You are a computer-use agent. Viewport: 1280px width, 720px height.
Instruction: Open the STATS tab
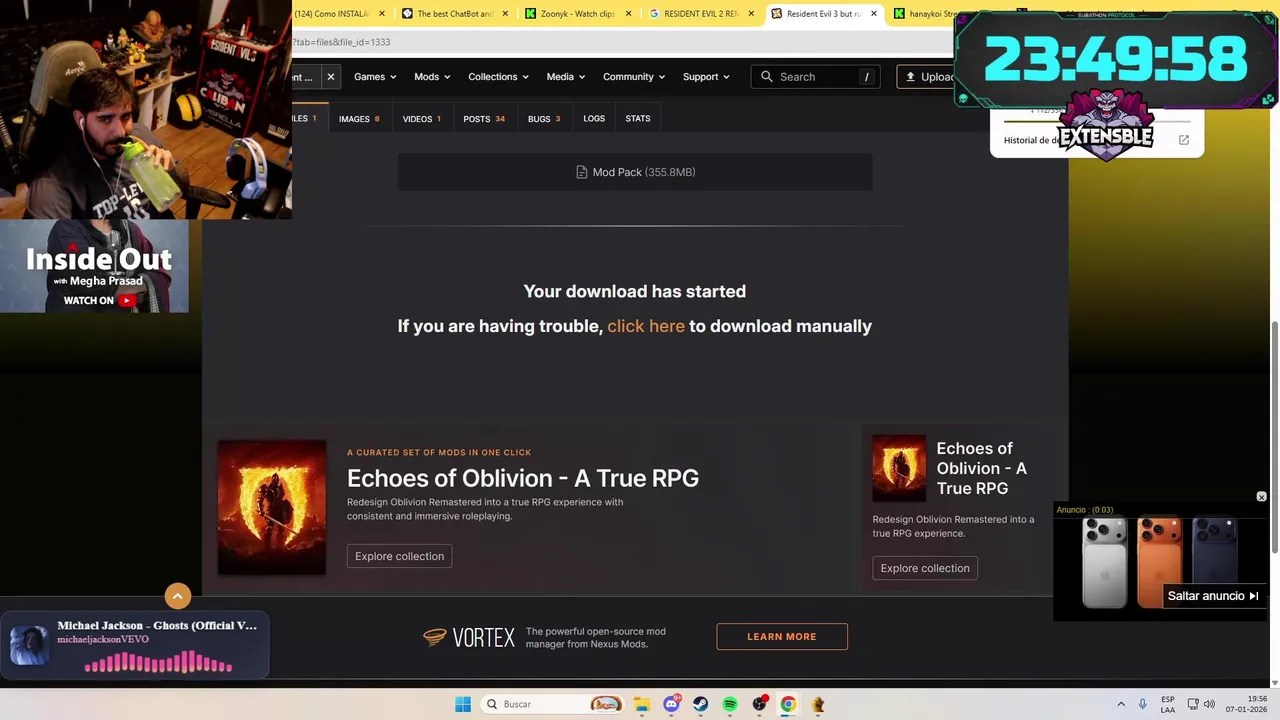(638, 118)
